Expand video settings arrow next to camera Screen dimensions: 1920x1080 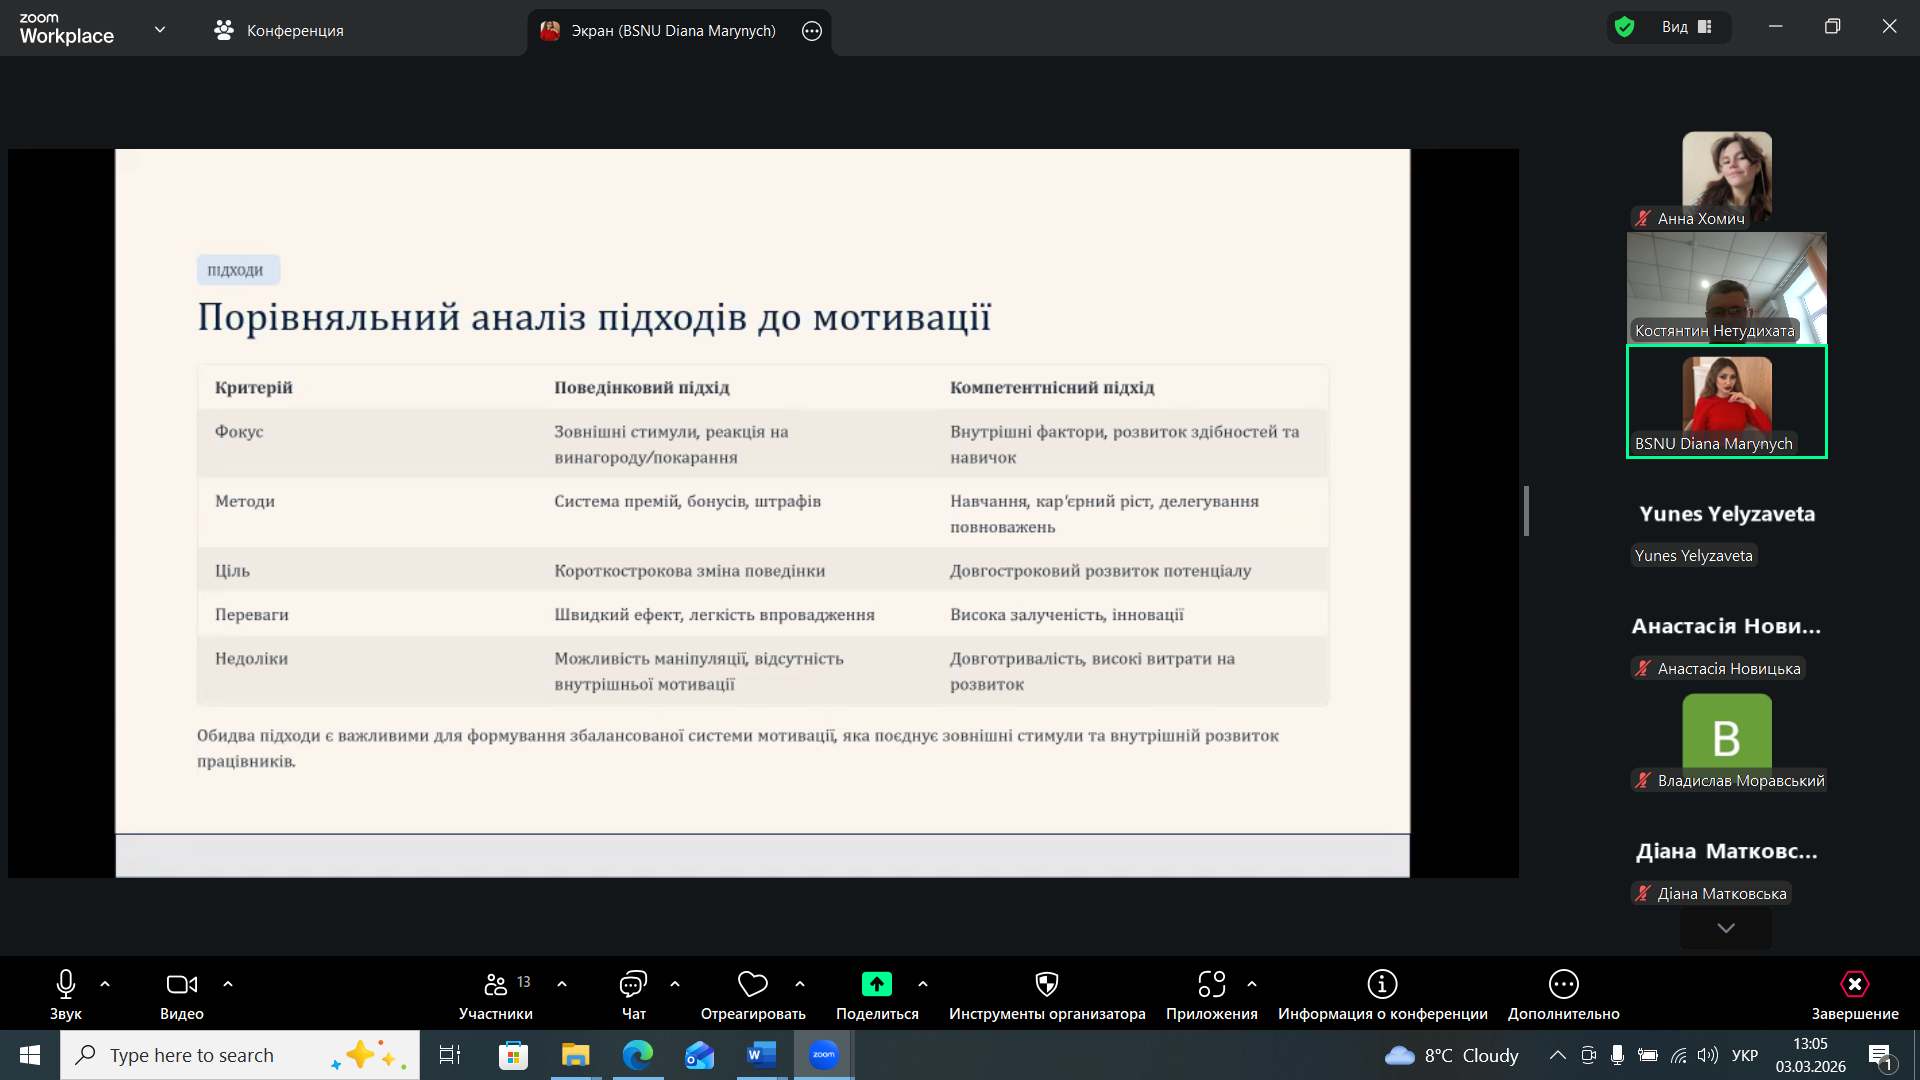tap(228, 984)
